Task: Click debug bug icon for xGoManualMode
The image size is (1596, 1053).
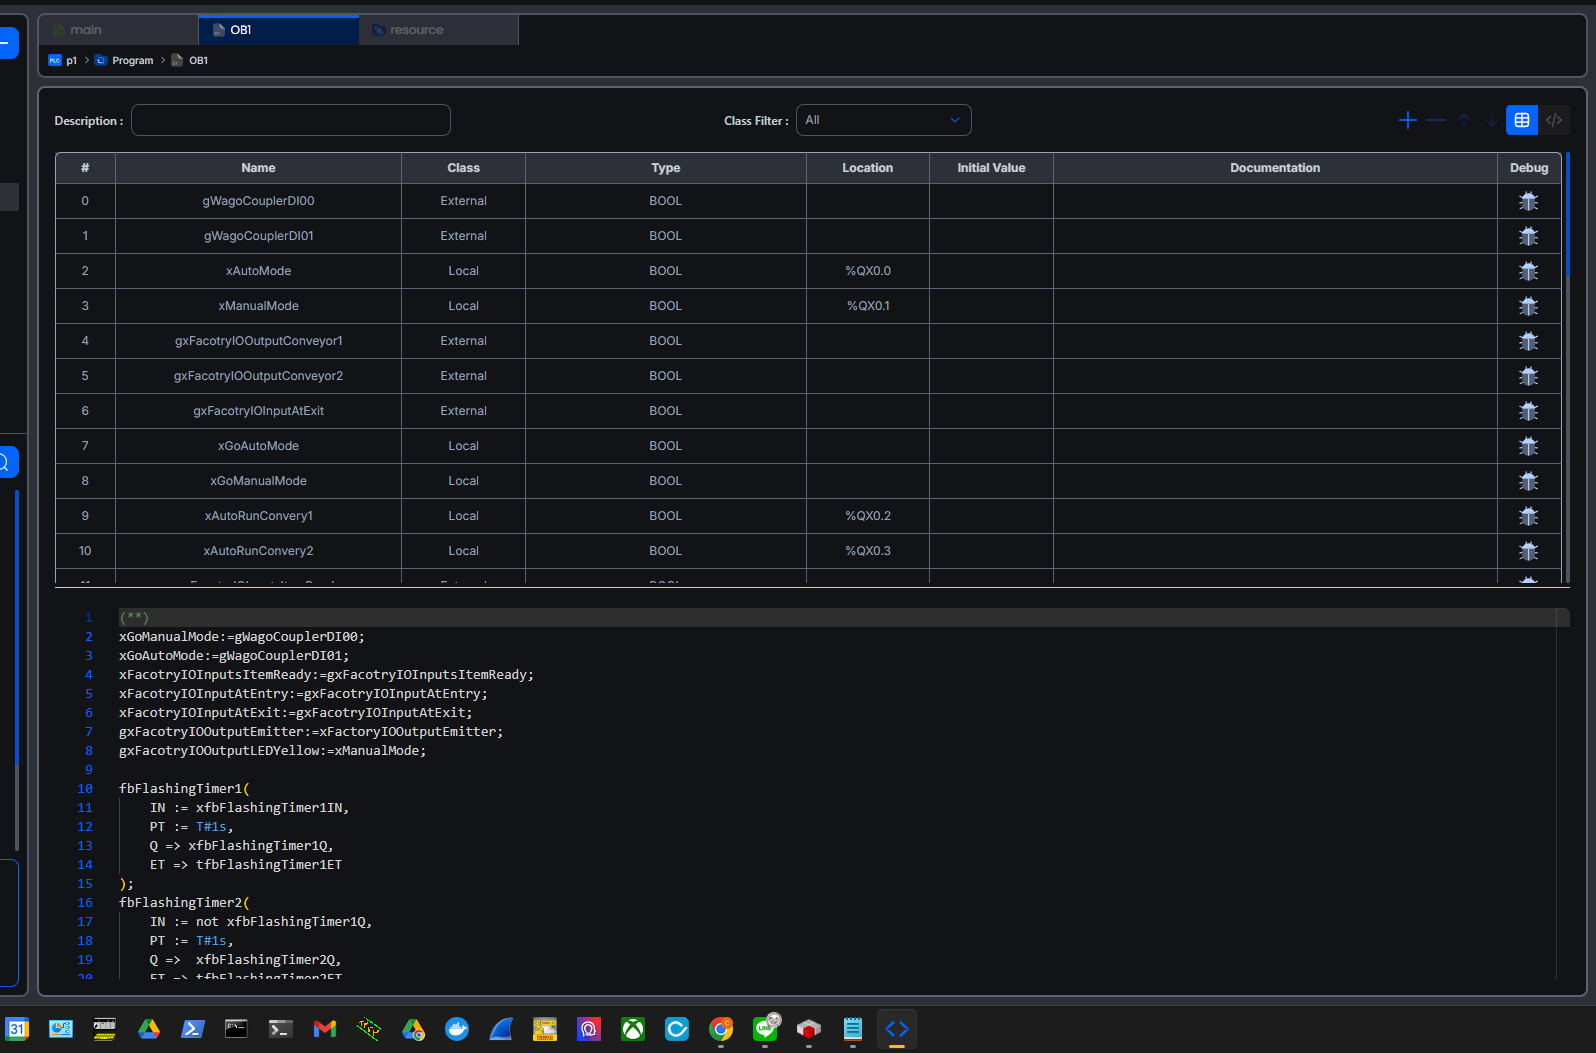Action: (1528, 481)
